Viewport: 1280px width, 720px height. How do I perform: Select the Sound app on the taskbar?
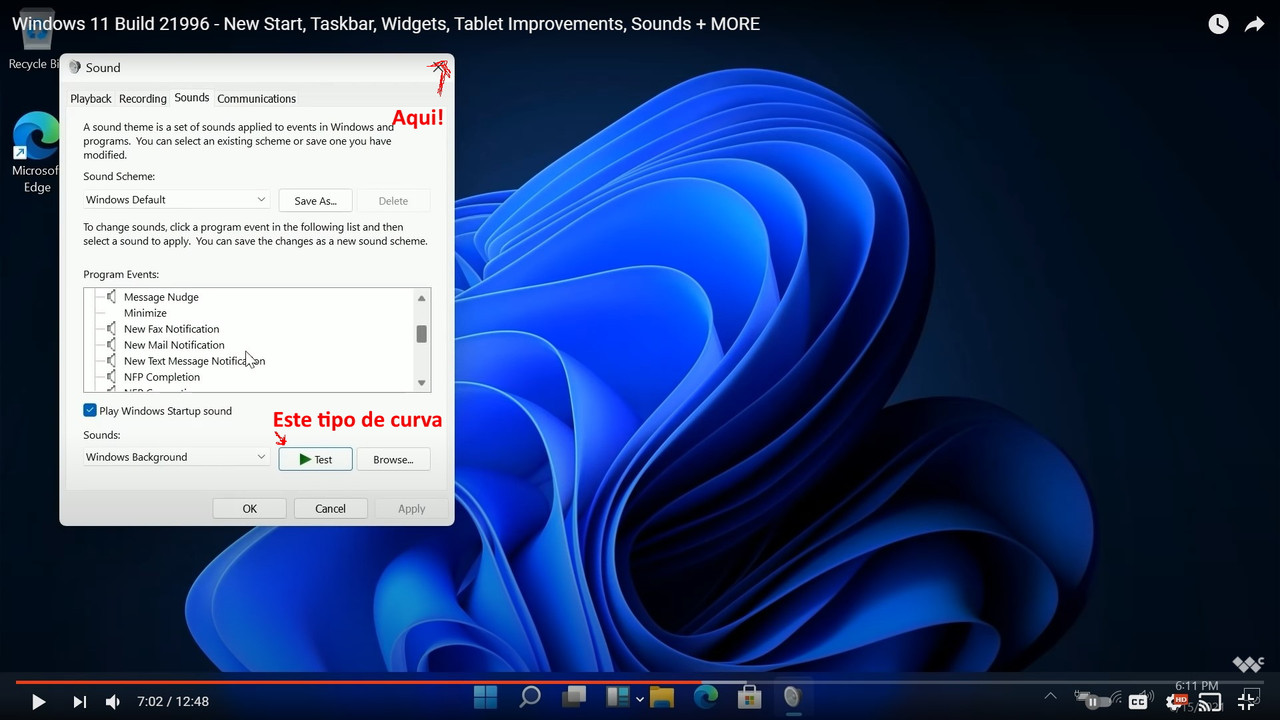[x=793, y=696]
